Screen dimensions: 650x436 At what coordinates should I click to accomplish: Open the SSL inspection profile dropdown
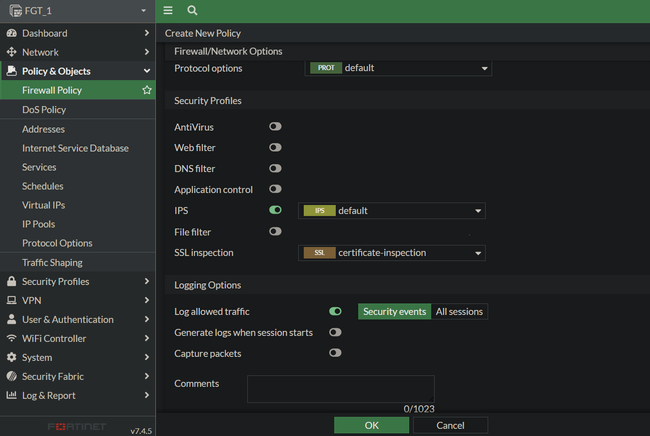[393, 253]
